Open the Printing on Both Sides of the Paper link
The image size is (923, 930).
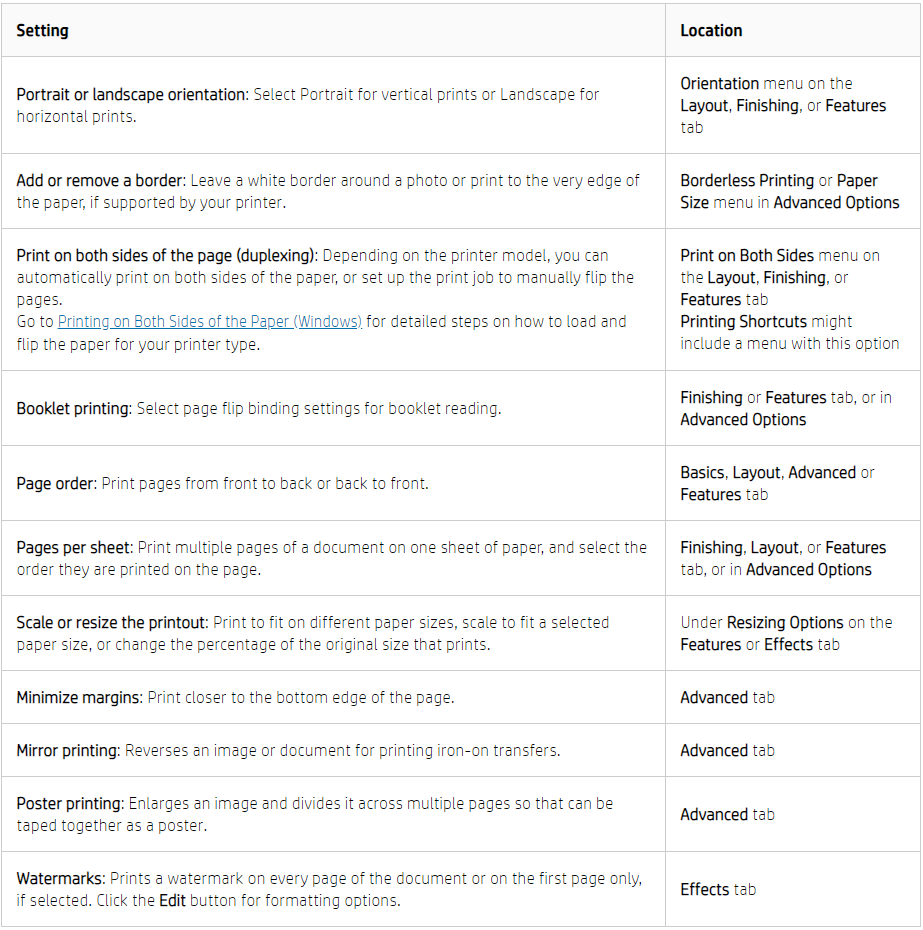[x=210, y=322]
